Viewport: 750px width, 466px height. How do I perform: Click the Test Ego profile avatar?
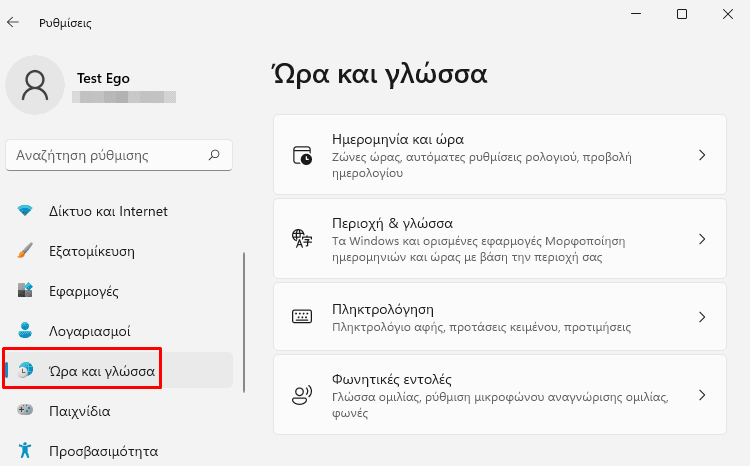click(35, 85)
